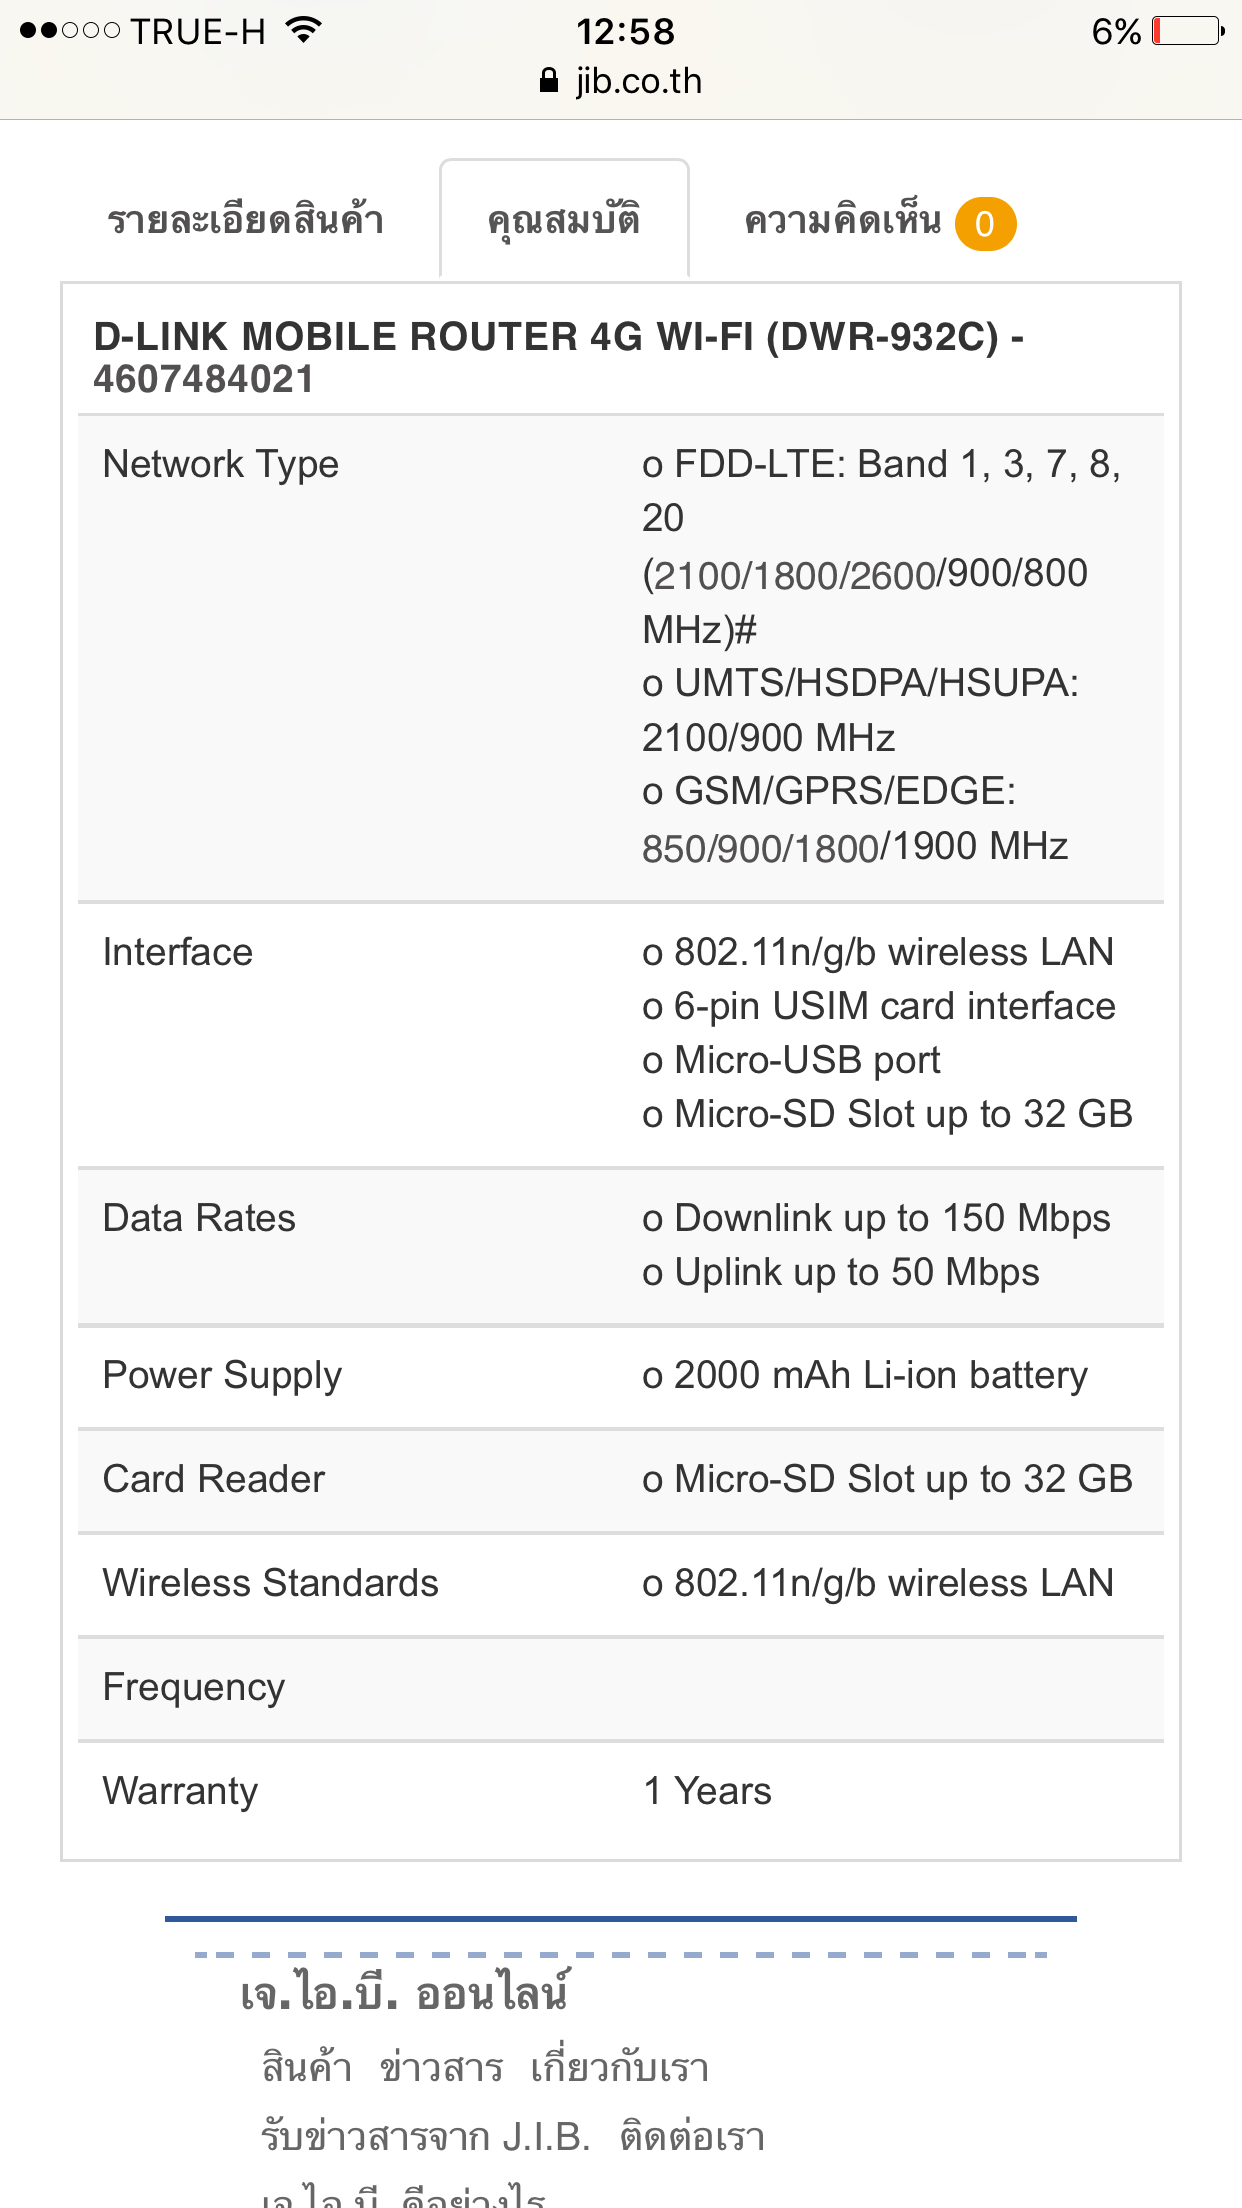Tap the เจ.ไอ.บี. ออนไลน์ footer heading

coord(405,1994)
